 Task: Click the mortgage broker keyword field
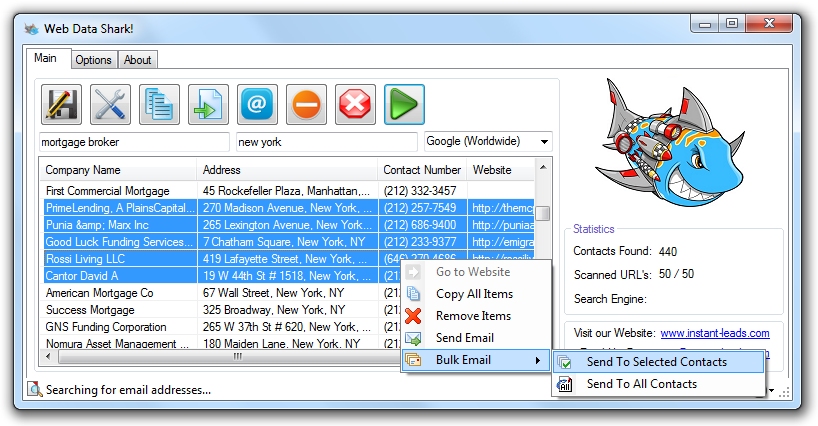tap(134, 142)
